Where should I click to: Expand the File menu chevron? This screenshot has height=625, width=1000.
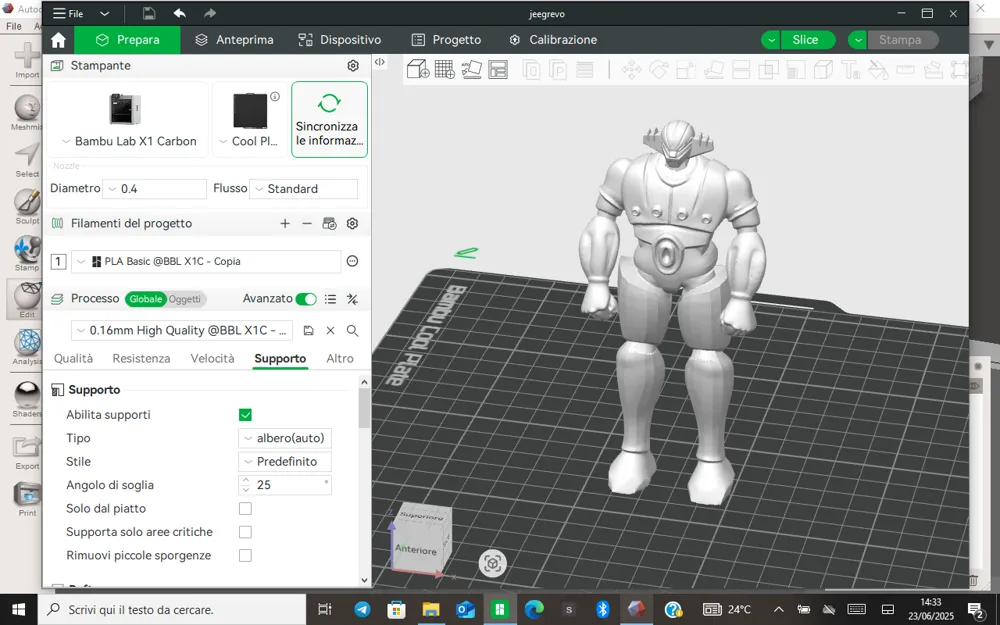coord(105,13)
